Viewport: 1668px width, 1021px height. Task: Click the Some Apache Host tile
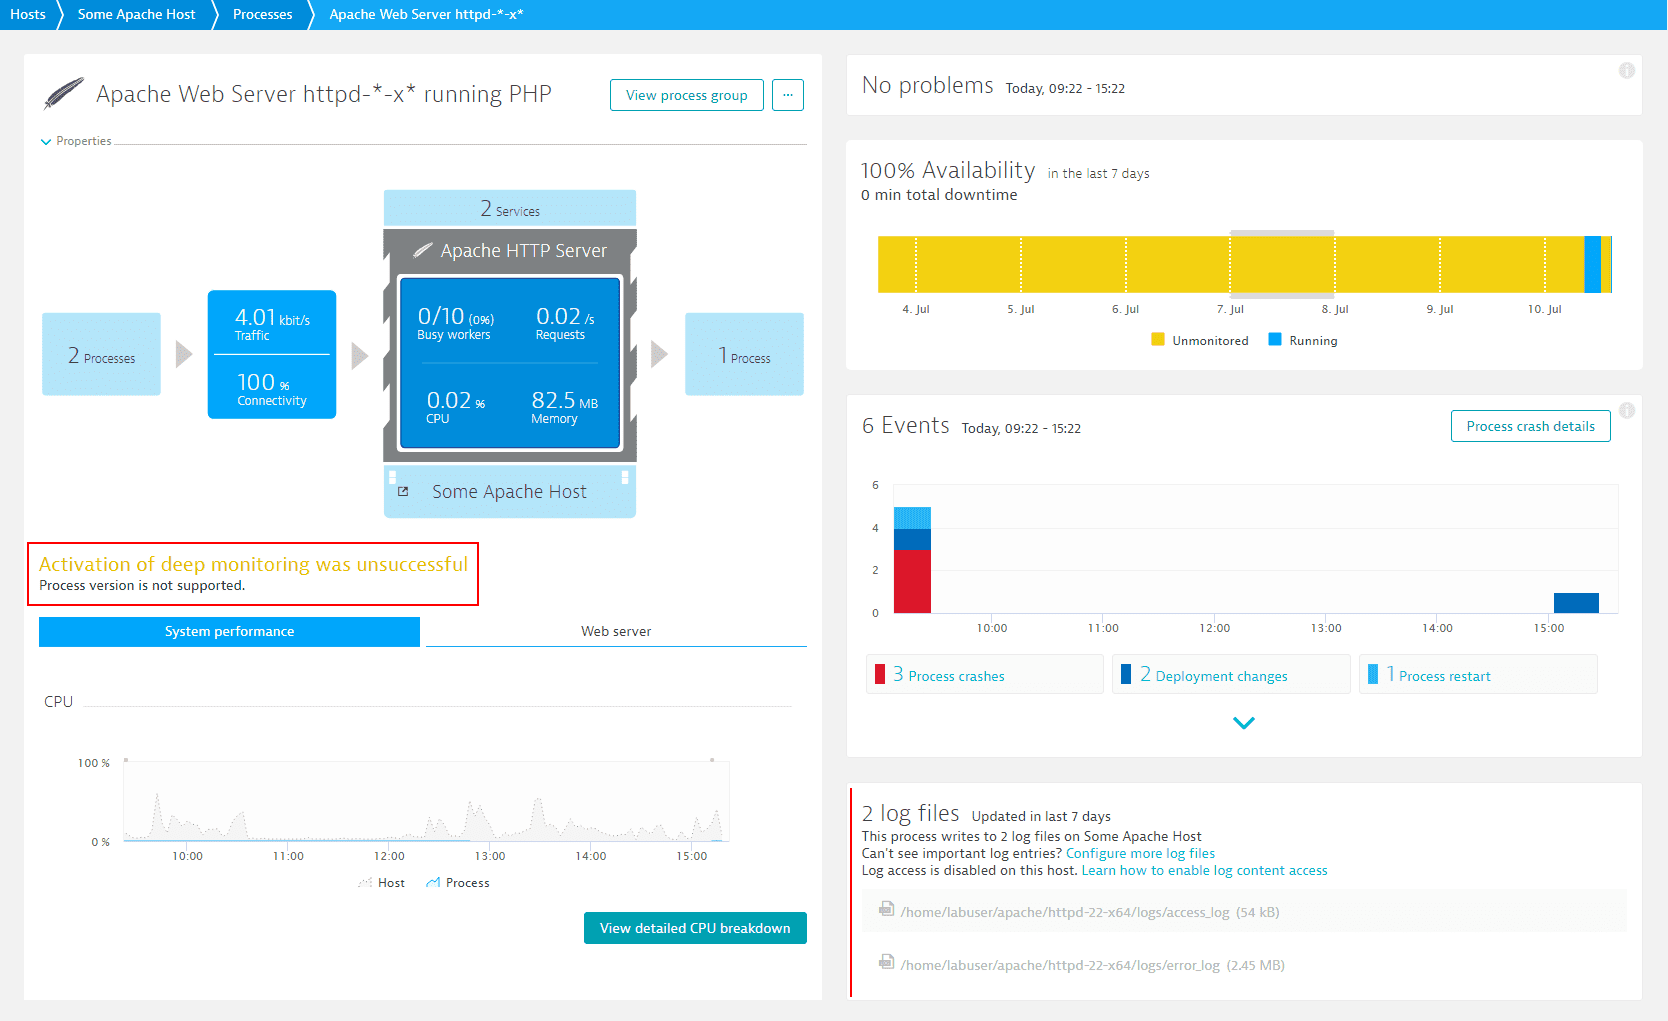tap(510, 491)
